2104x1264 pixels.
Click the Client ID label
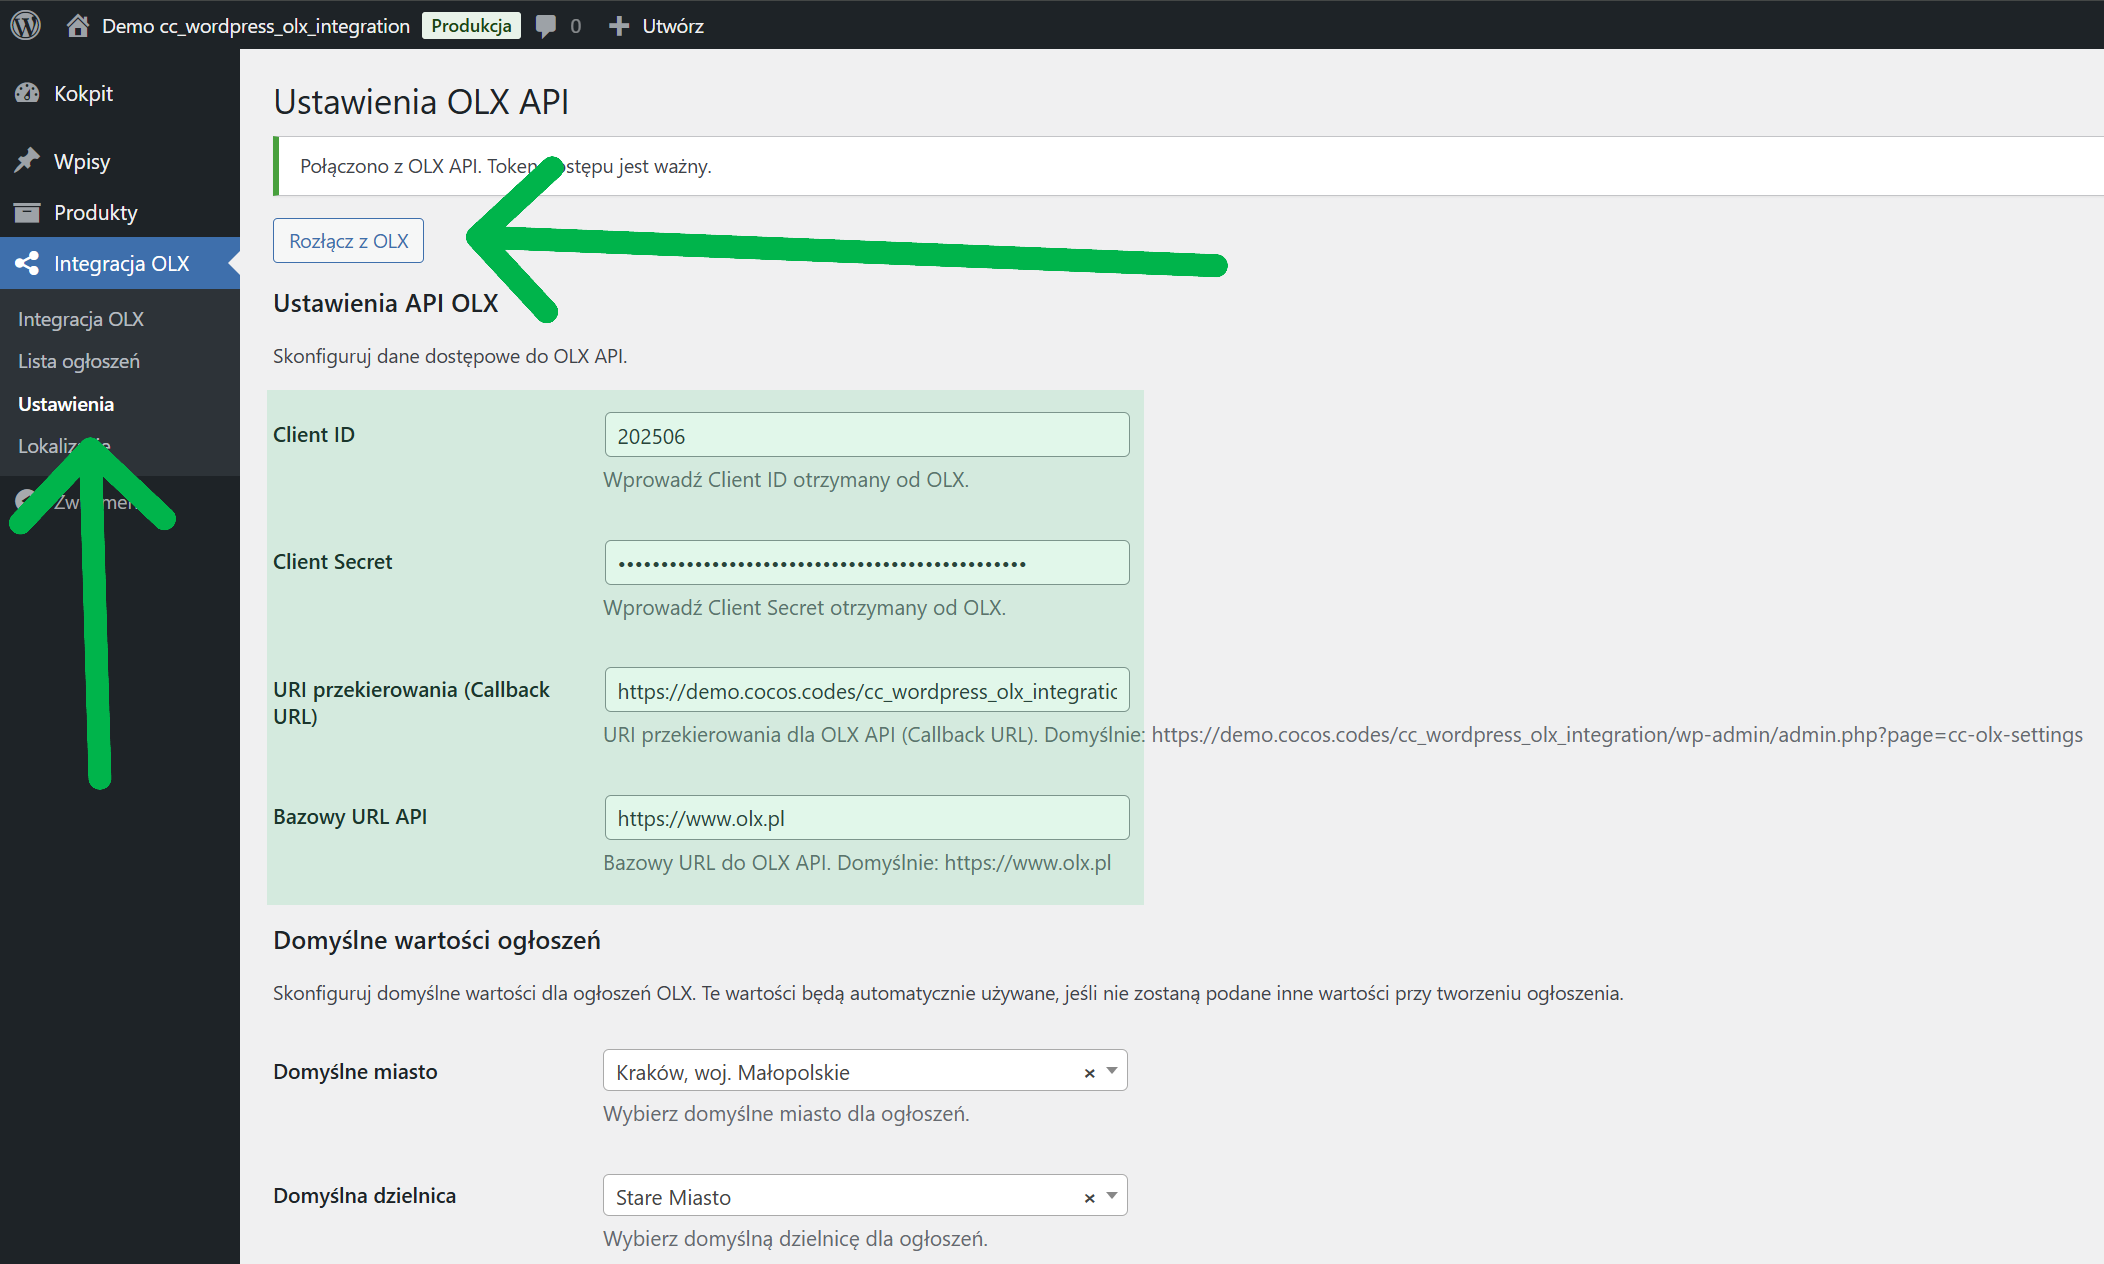click(314, 434)
